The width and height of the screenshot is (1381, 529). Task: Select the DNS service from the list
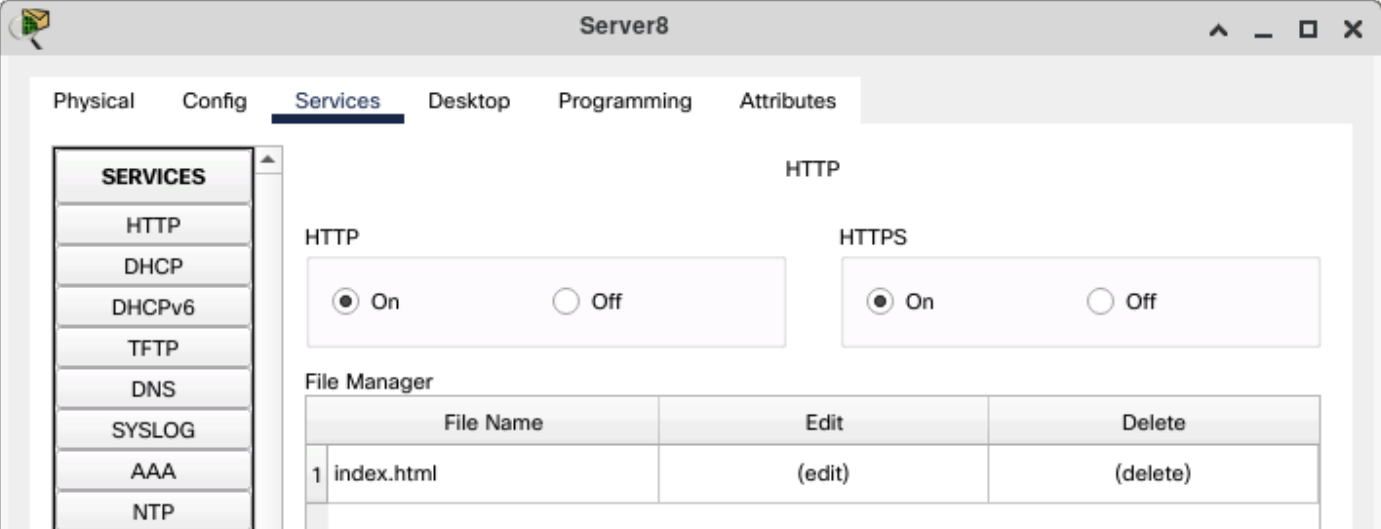coord(153,389)
